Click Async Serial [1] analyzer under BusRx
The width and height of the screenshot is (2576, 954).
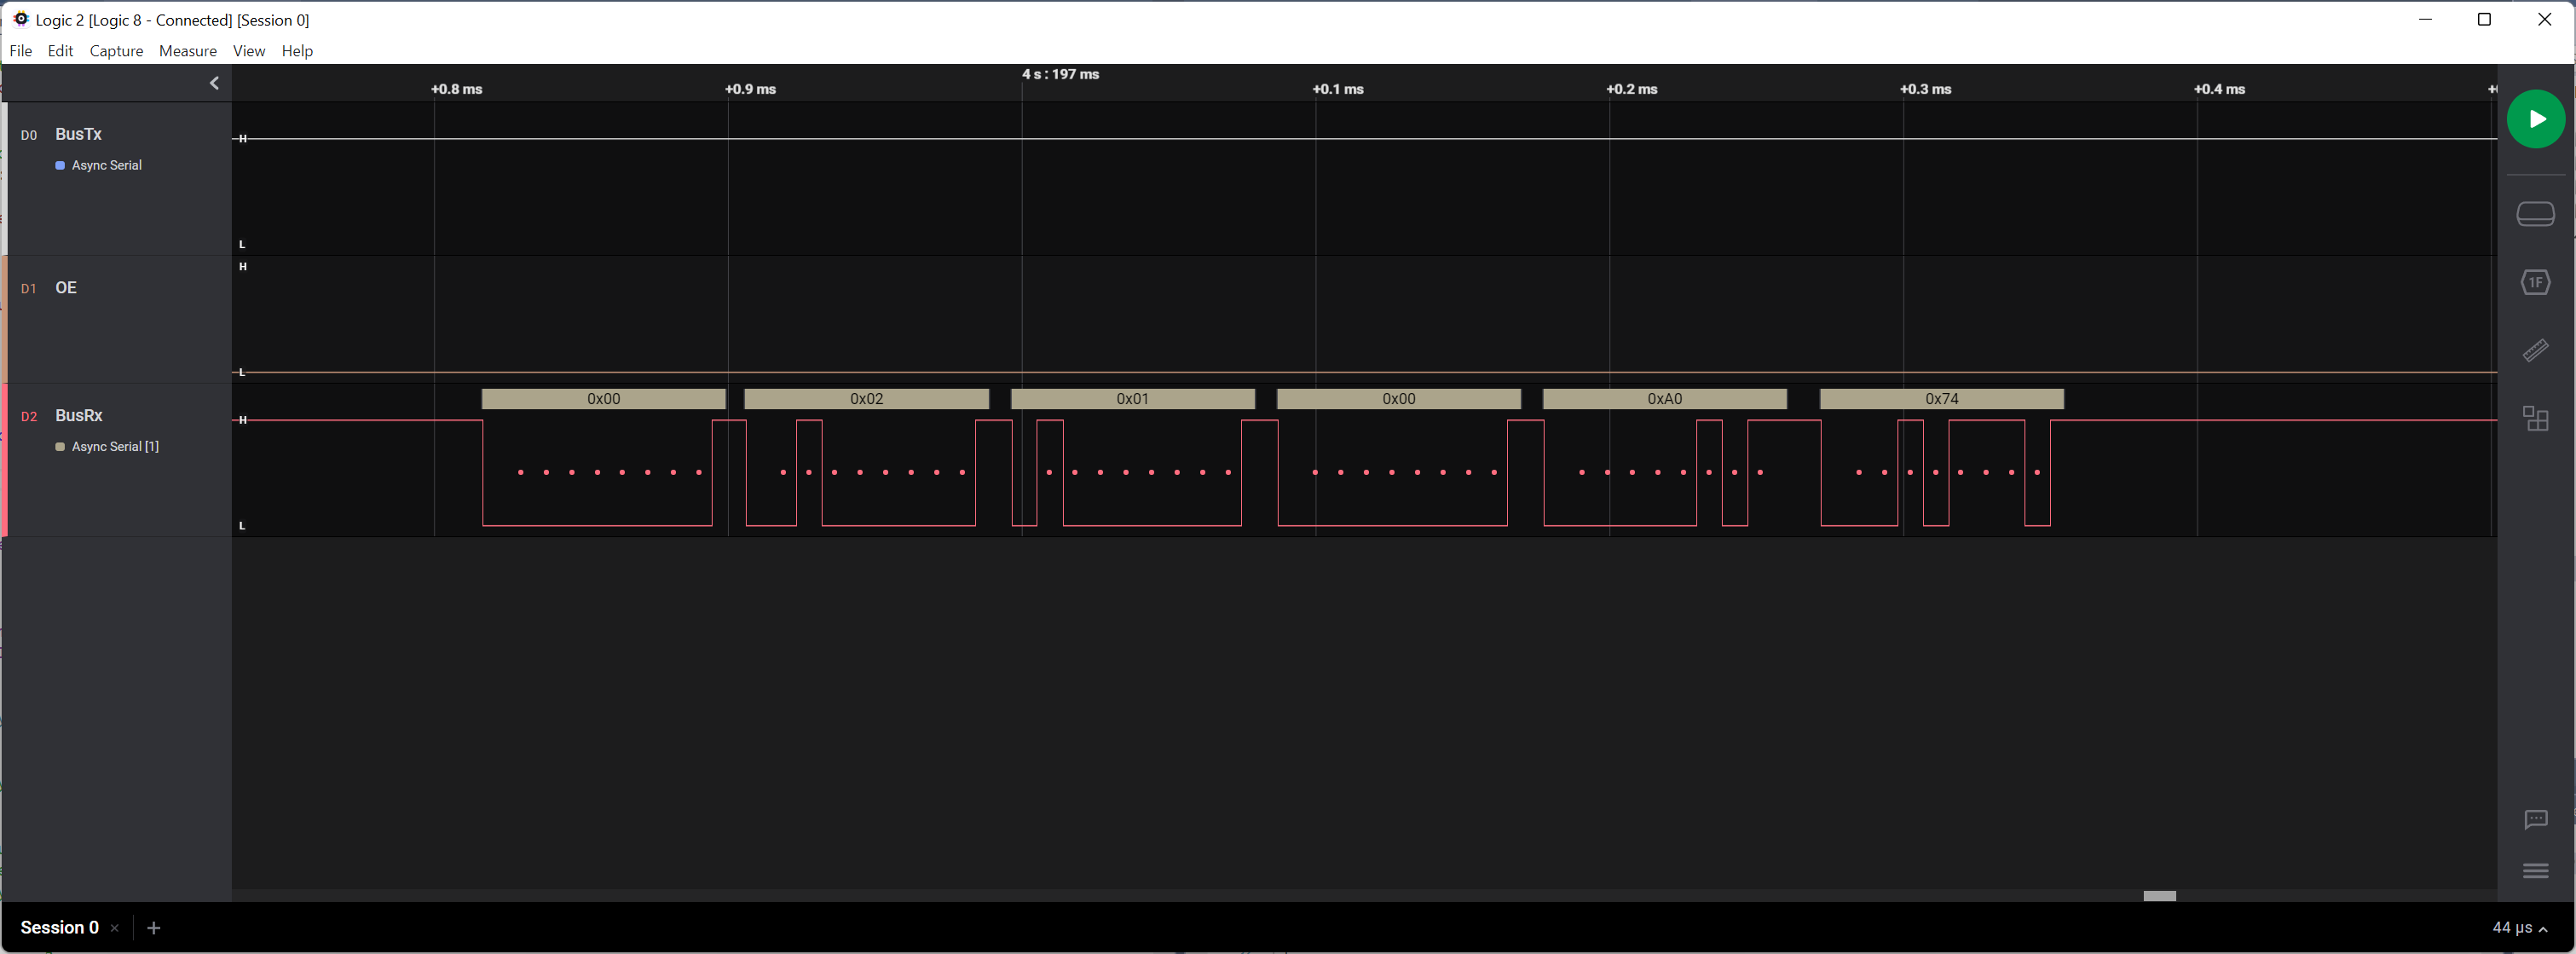pos(115,447)
